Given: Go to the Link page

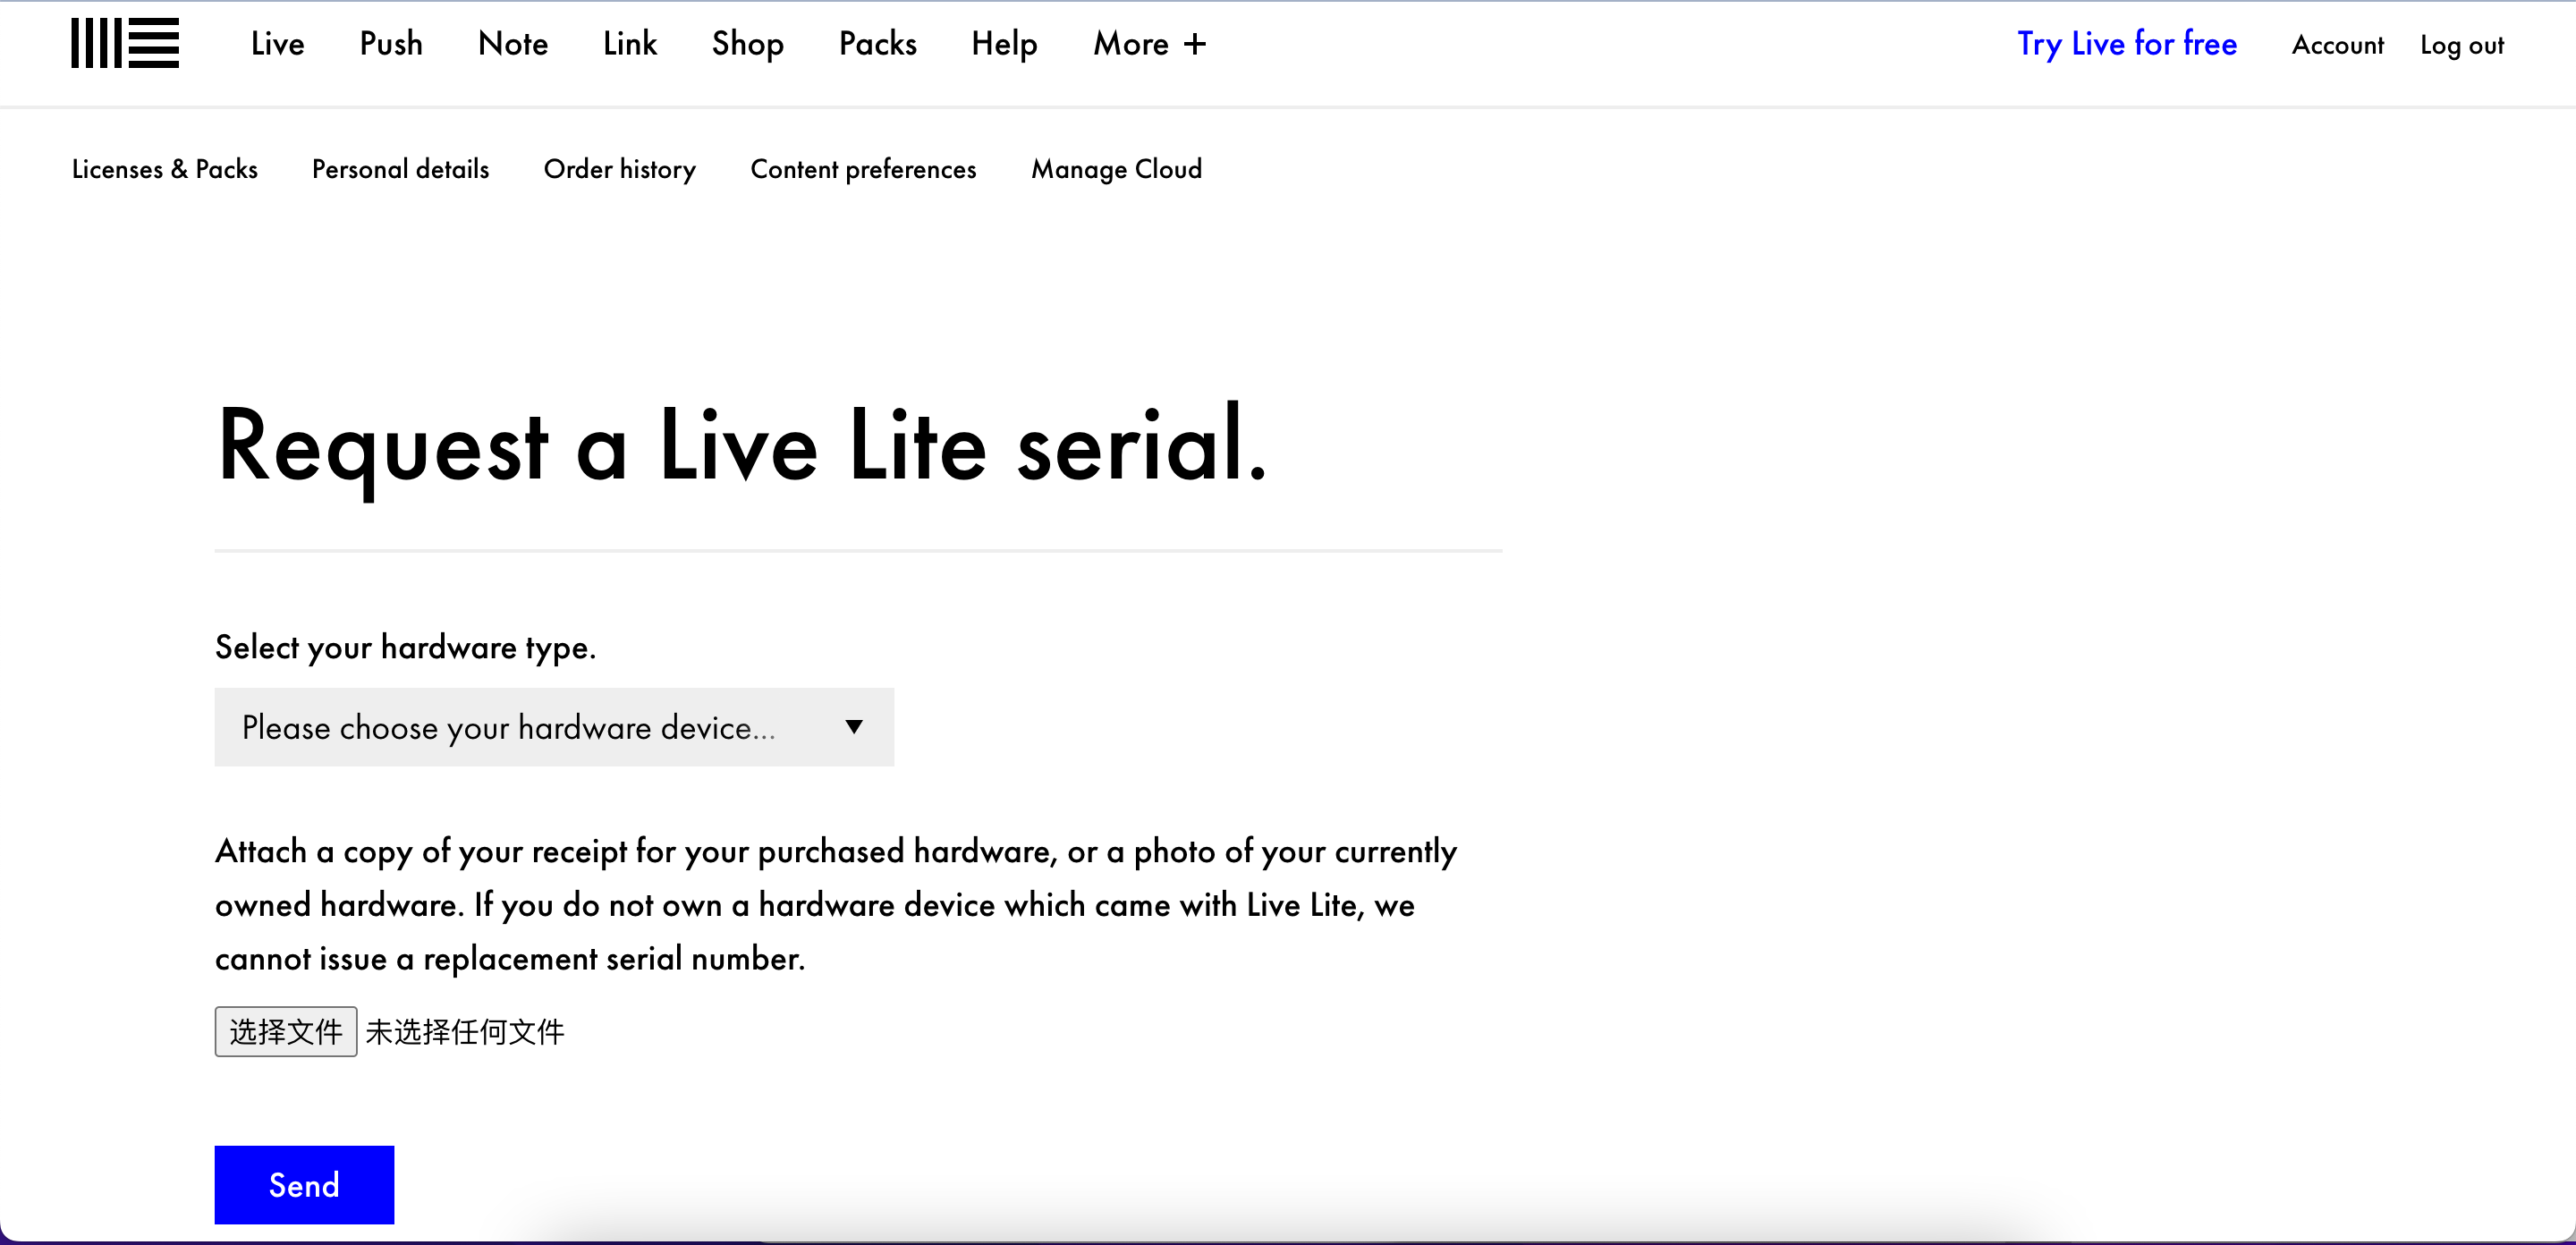Looking at the screenshot, I should point(630,44).
